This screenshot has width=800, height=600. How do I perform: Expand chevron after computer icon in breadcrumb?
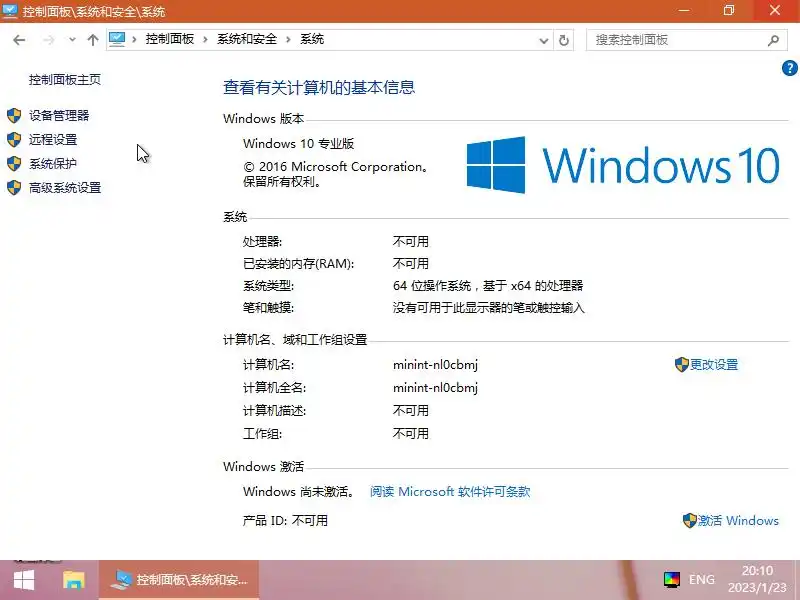(x=134, y=39)
